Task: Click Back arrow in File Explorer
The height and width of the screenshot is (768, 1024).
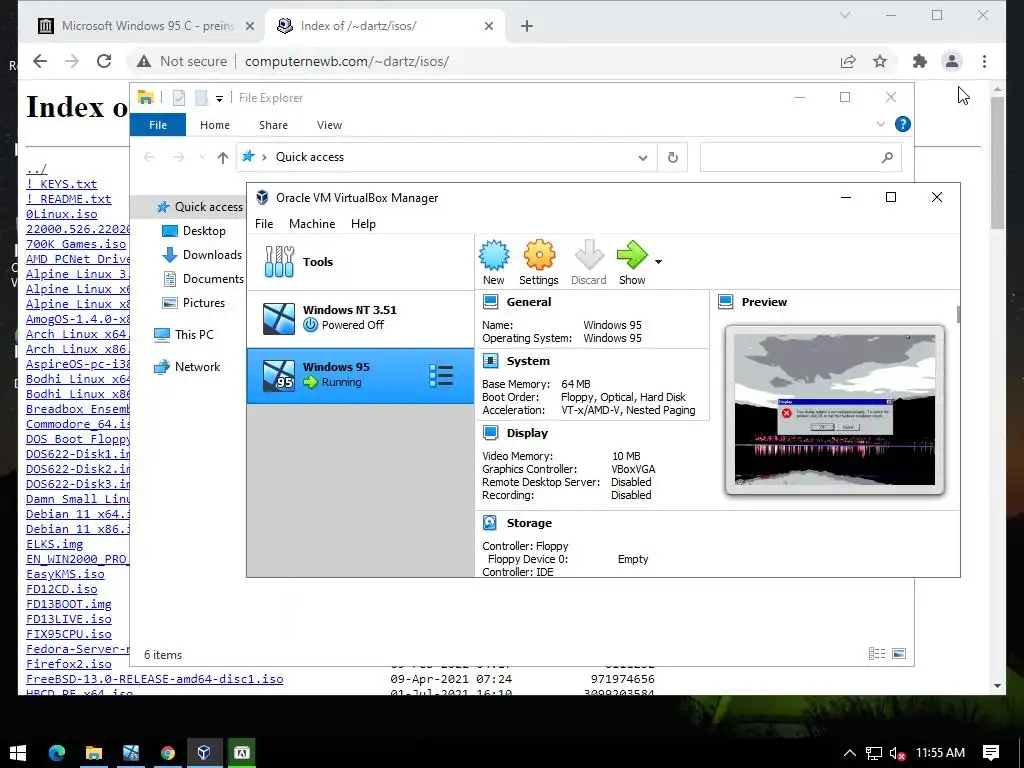Action: pyautogui.click(x=150, y=157)
